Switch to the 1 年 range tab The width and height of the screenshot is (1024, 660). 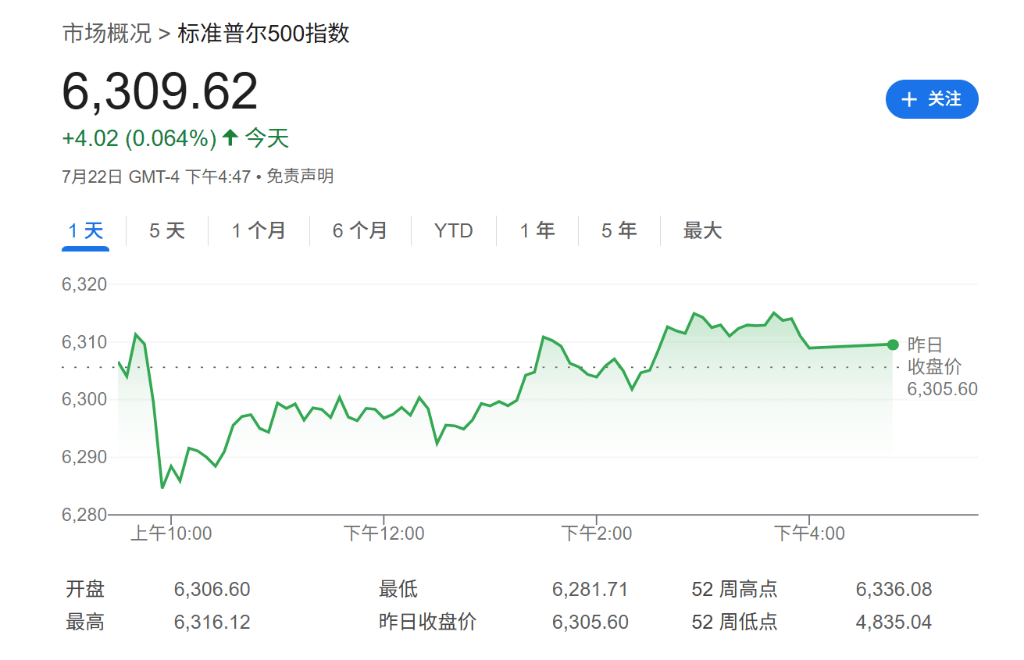(x=537, y=230)
